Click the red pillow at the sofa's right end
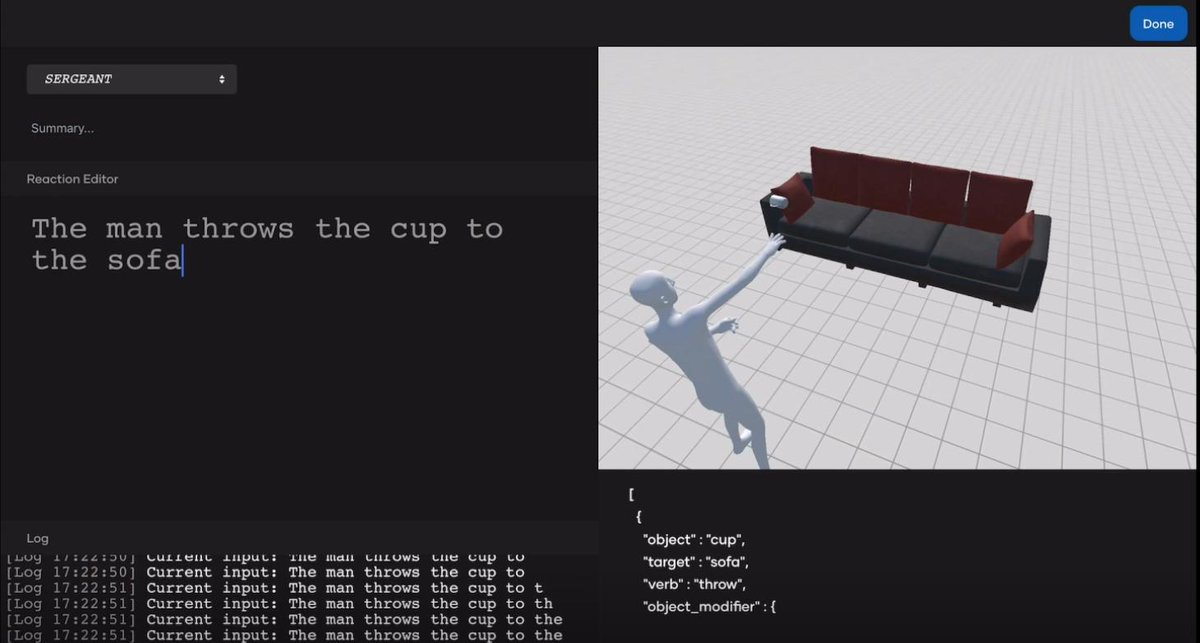 [x=1016, y=239]
